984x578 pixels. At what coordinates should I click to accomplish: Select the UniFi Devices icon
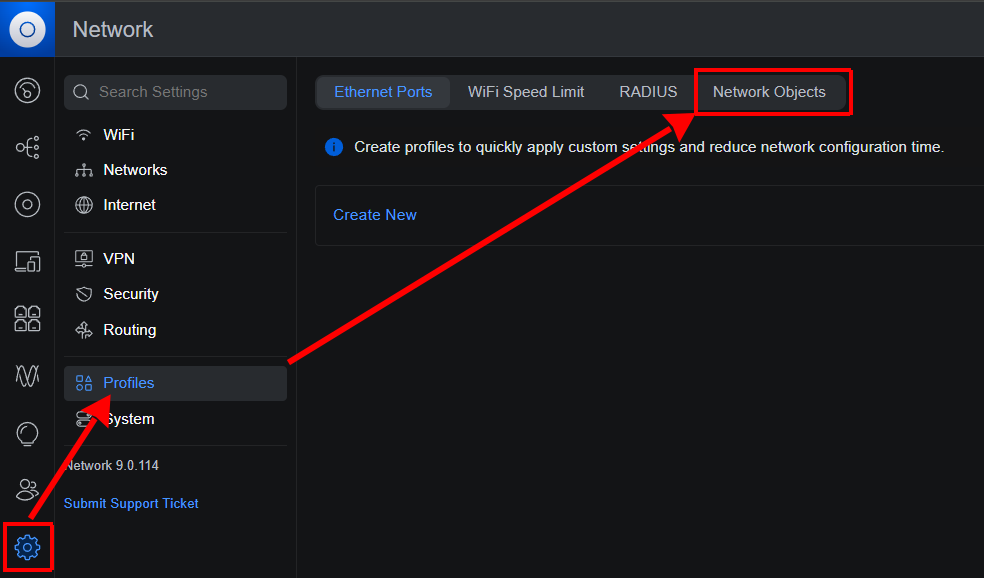pyautogui.click(x=27, y=204)
